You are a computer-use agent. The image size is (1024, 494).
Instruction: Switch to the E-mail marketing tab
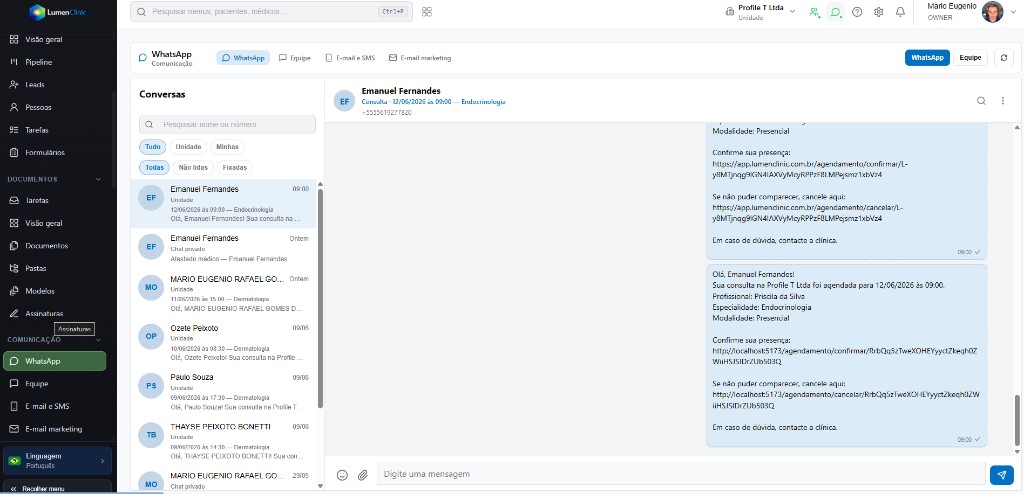[x=420, y=58]
